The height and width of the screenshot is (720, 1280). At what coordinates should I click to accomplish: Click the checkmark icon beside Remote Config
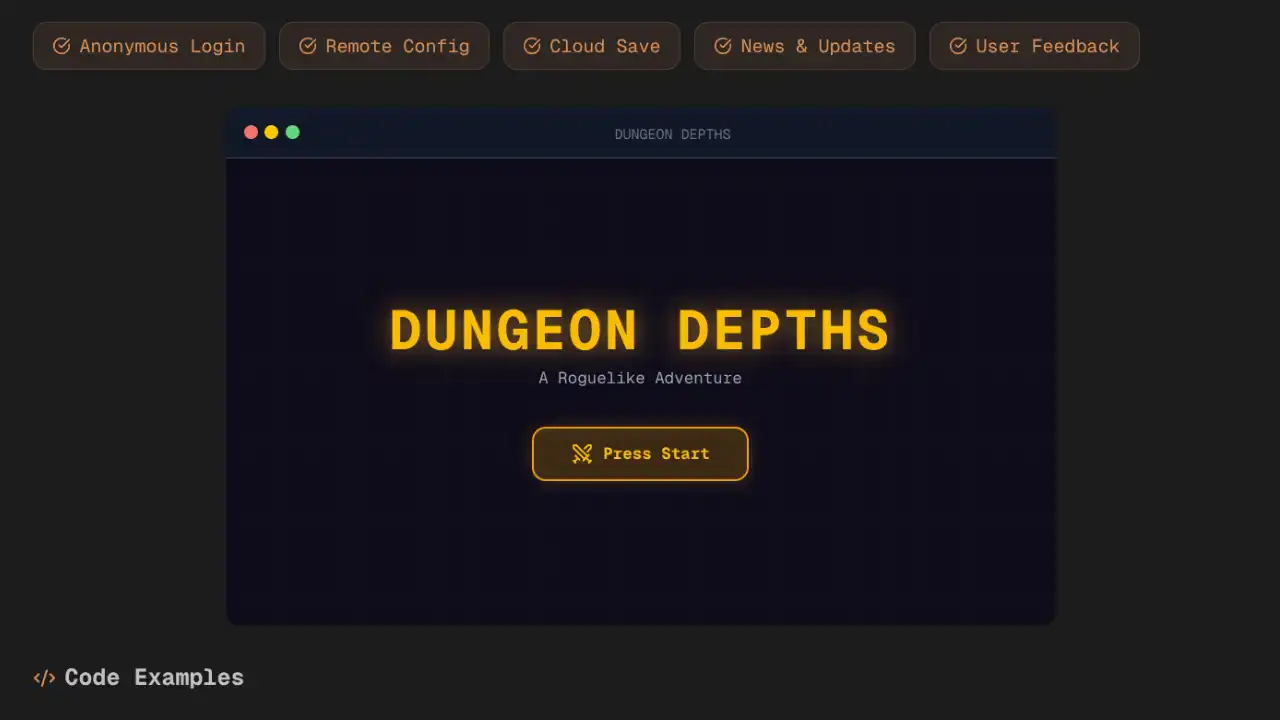coord(308,46)
